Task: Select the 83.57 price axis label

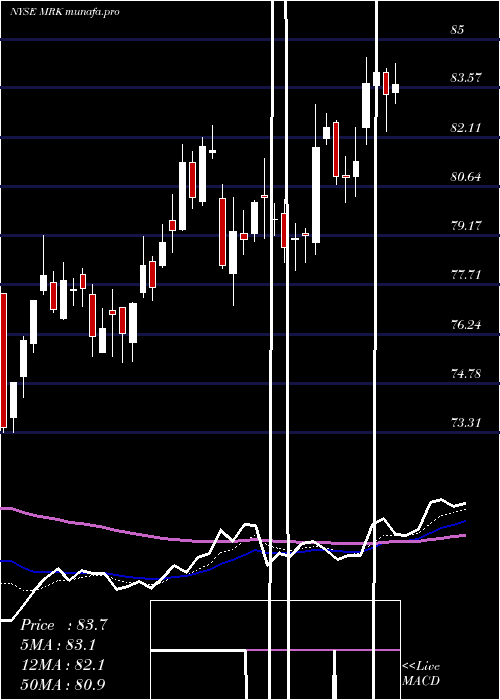Action: click(x=466, y=78)
